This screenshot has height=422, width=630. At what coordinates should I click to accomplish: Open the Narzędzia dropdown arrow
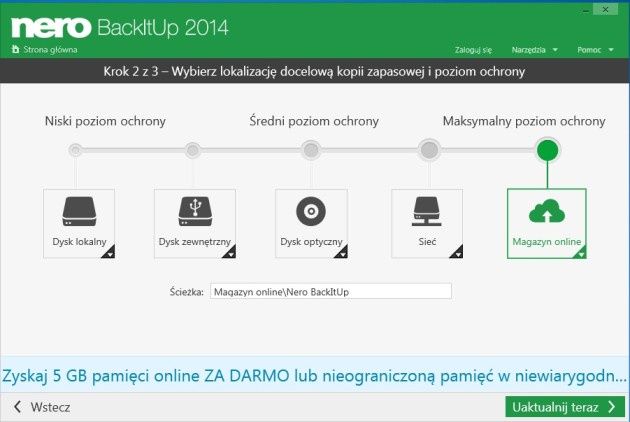pos(555,50)
